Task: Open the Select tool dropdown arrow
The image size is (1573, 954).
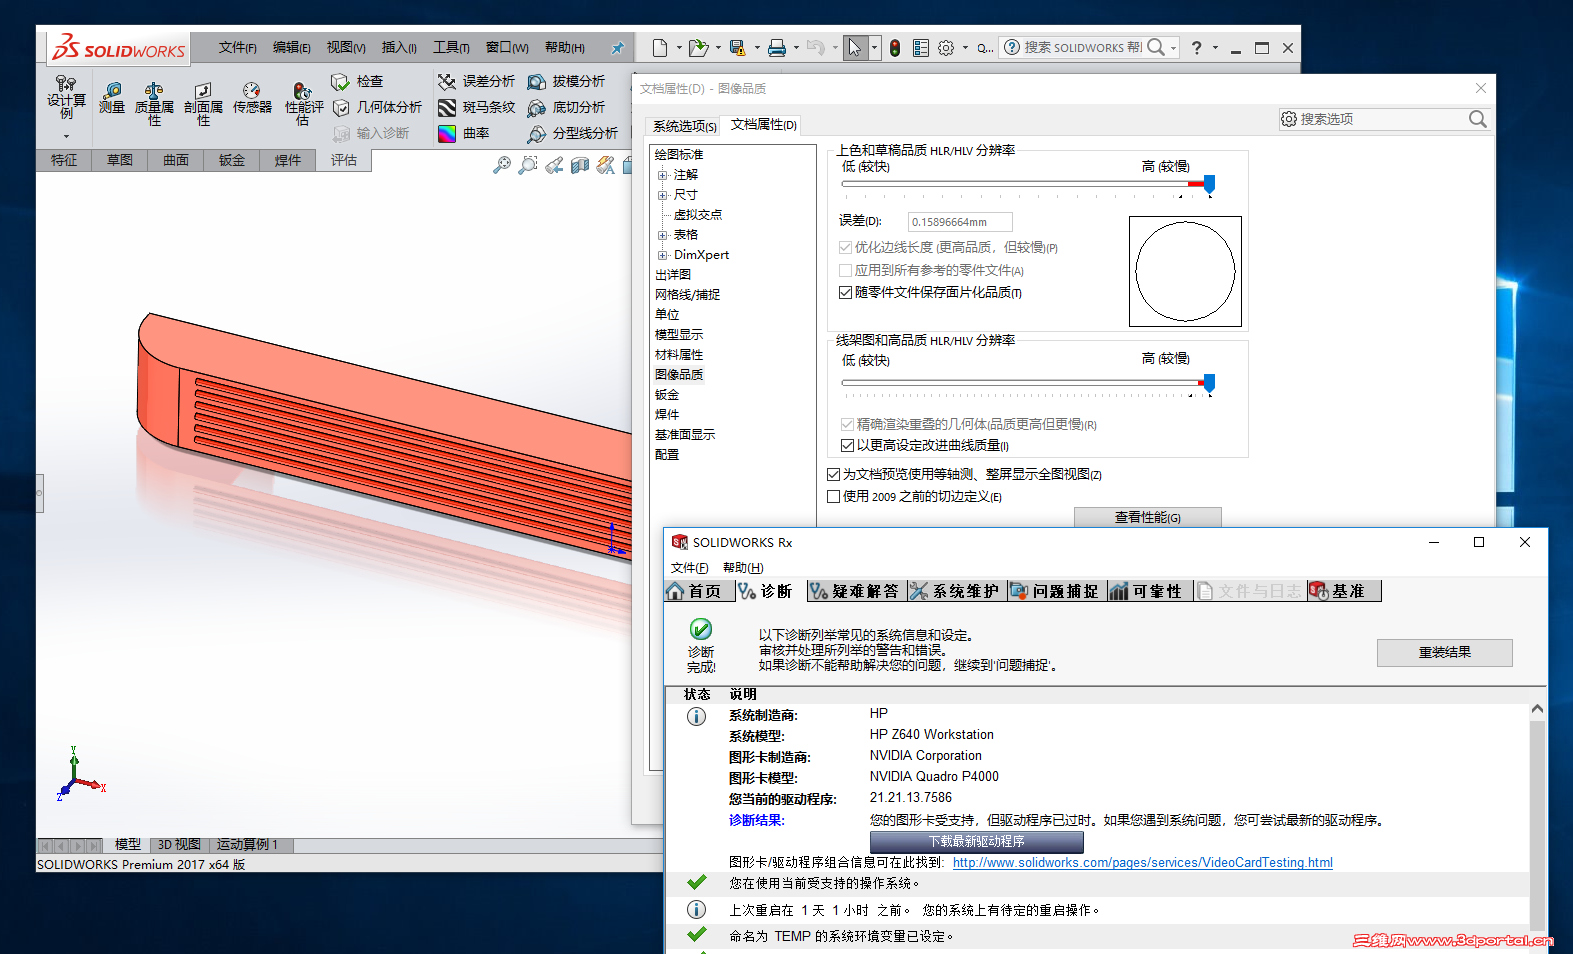Action: 874,47
